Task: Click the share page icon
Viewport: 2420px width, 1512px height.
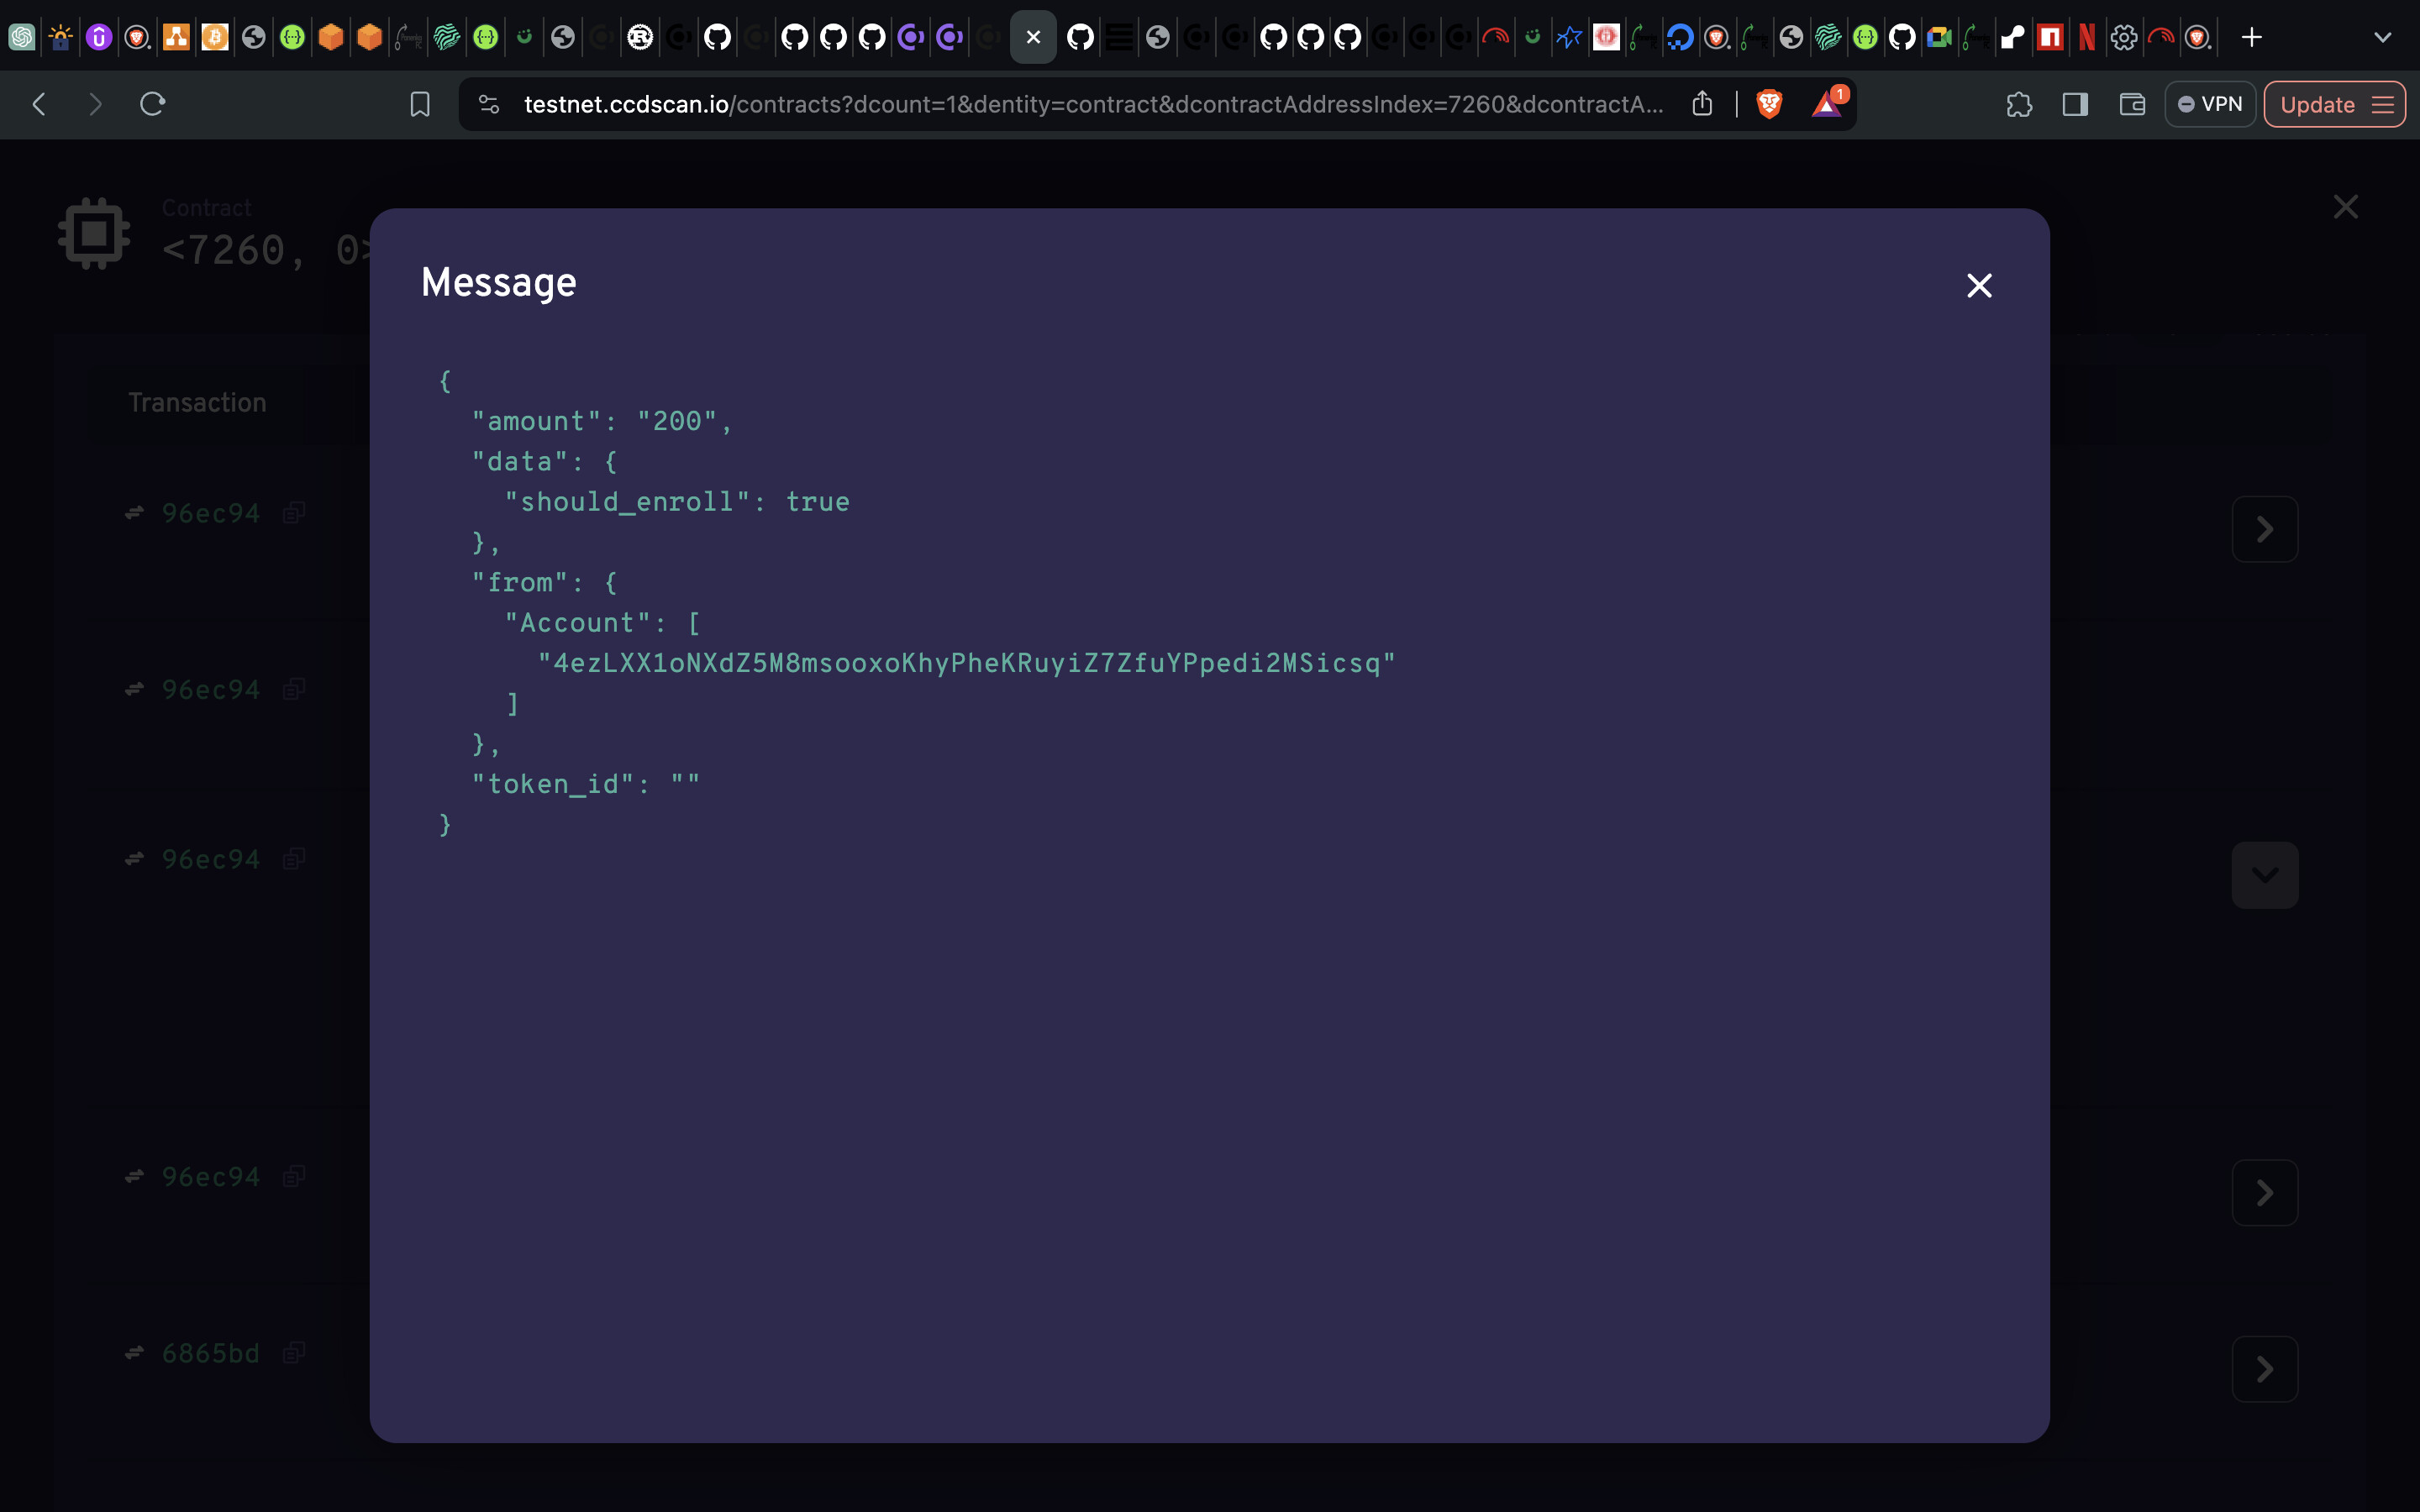Action: (1702, 104)
